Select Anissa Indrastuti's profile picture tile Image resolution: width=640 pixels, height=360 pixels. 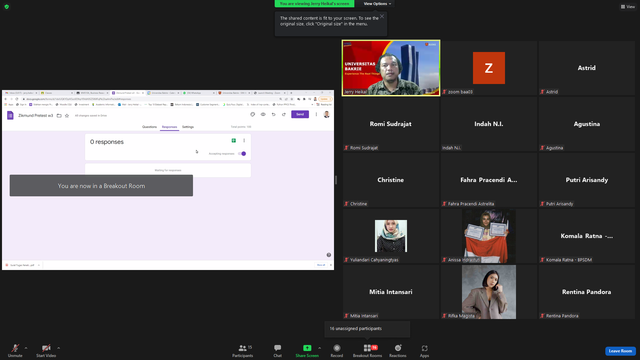[489, 236]
